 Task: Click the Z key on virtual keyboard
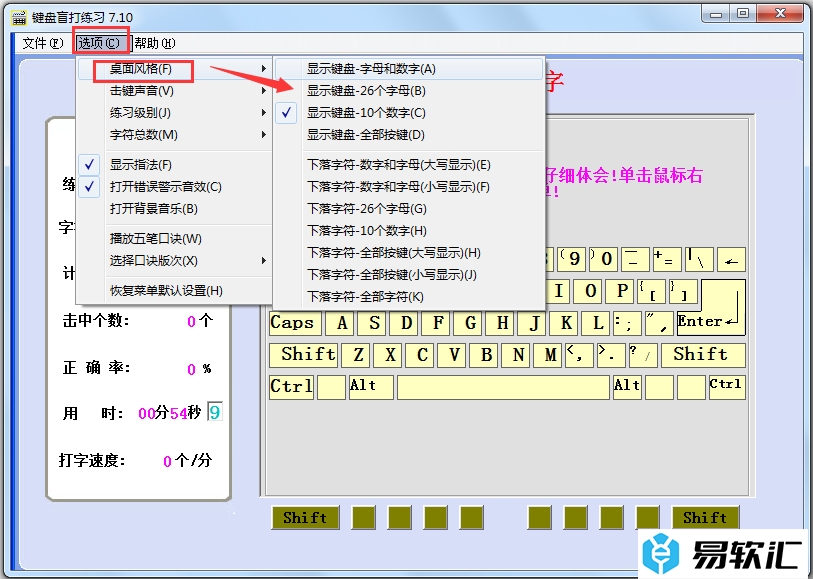pos(358,355)
